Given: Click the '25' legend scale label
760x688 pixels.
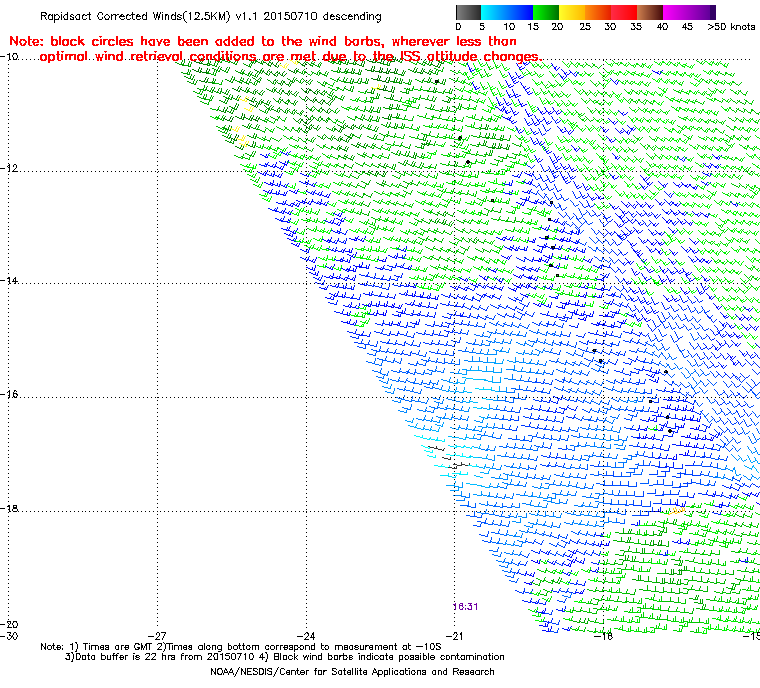Looking at the screenshot, I should pyautogui.click(x=585, y=27).
